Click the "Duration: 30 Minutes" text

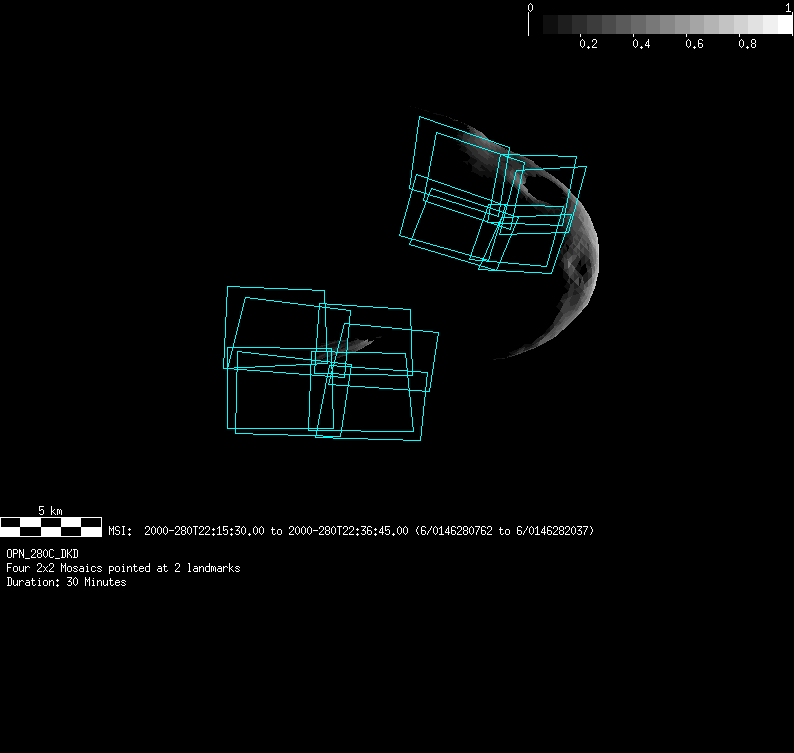[x=66, y=582]
